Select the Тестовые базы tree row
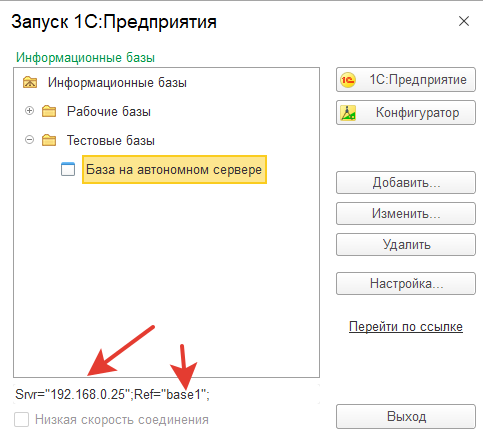483x437 pixels. tap(111, 140)
